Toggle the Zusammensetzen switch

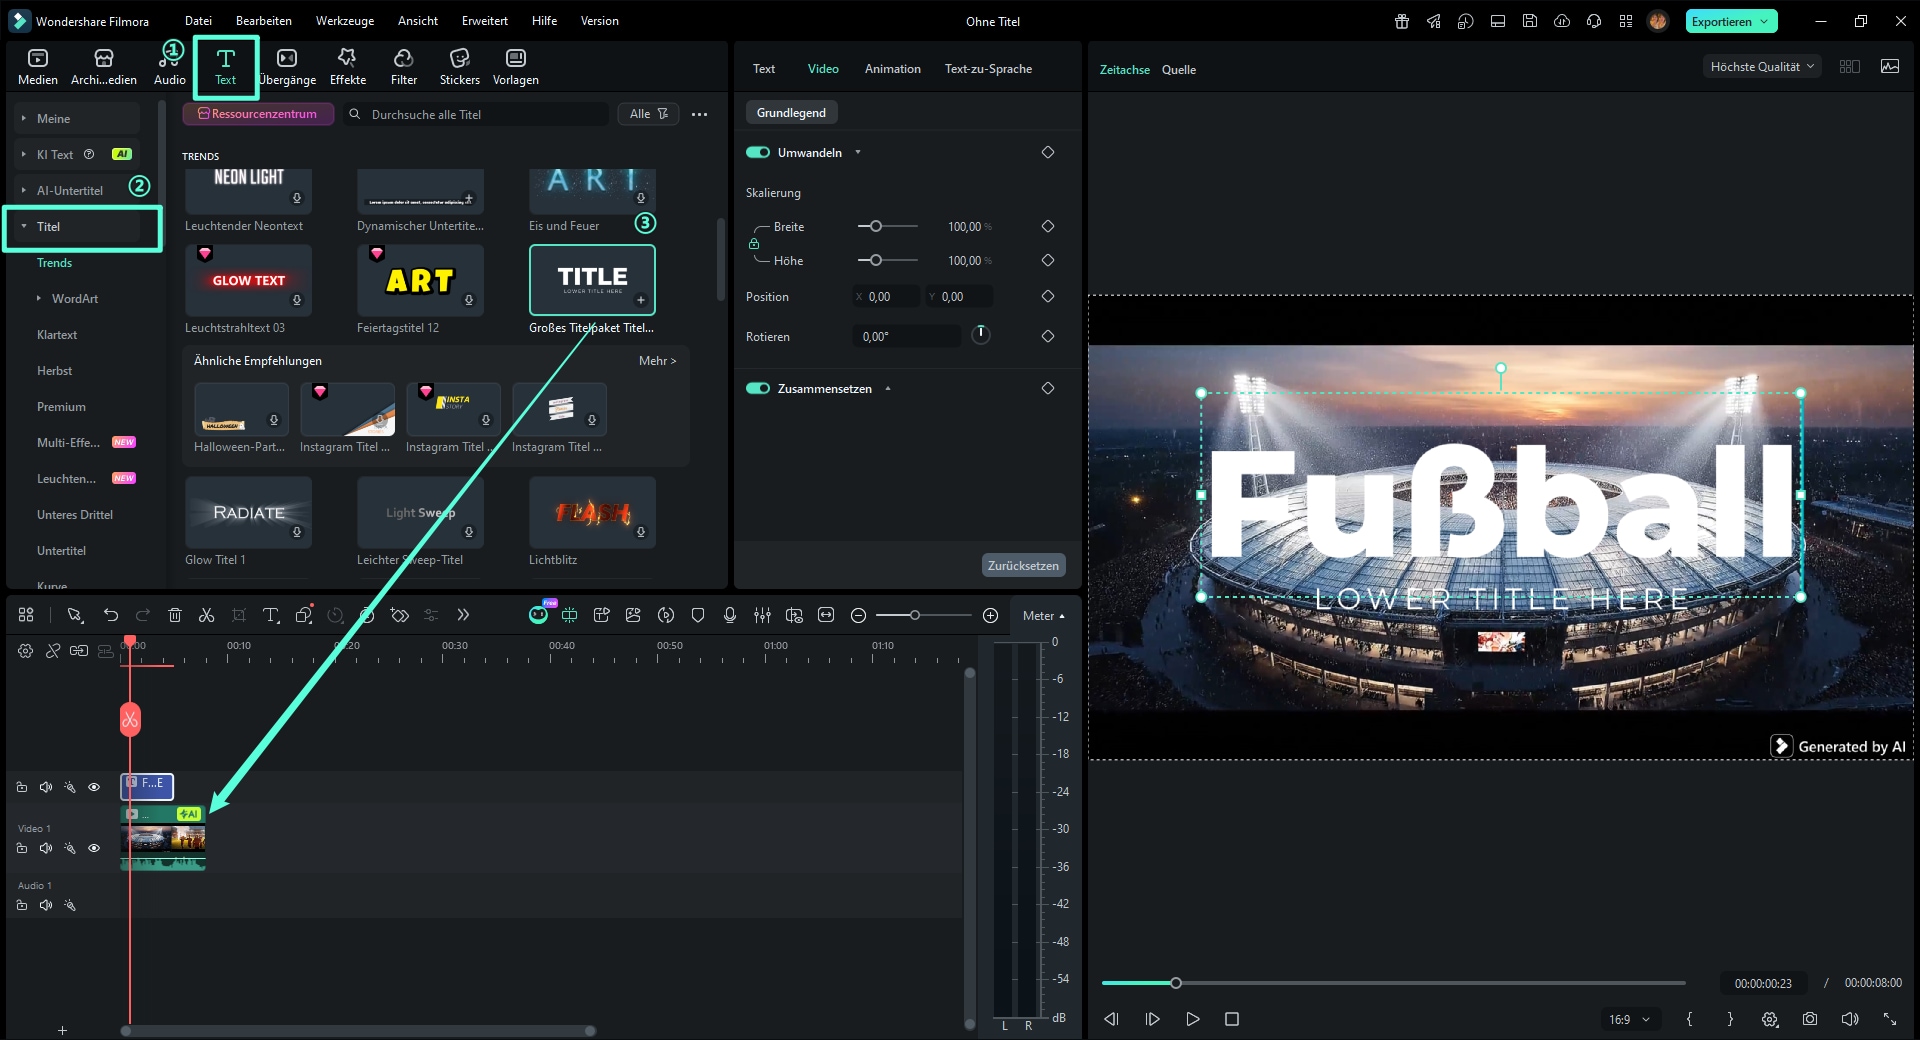pos(758,388)
